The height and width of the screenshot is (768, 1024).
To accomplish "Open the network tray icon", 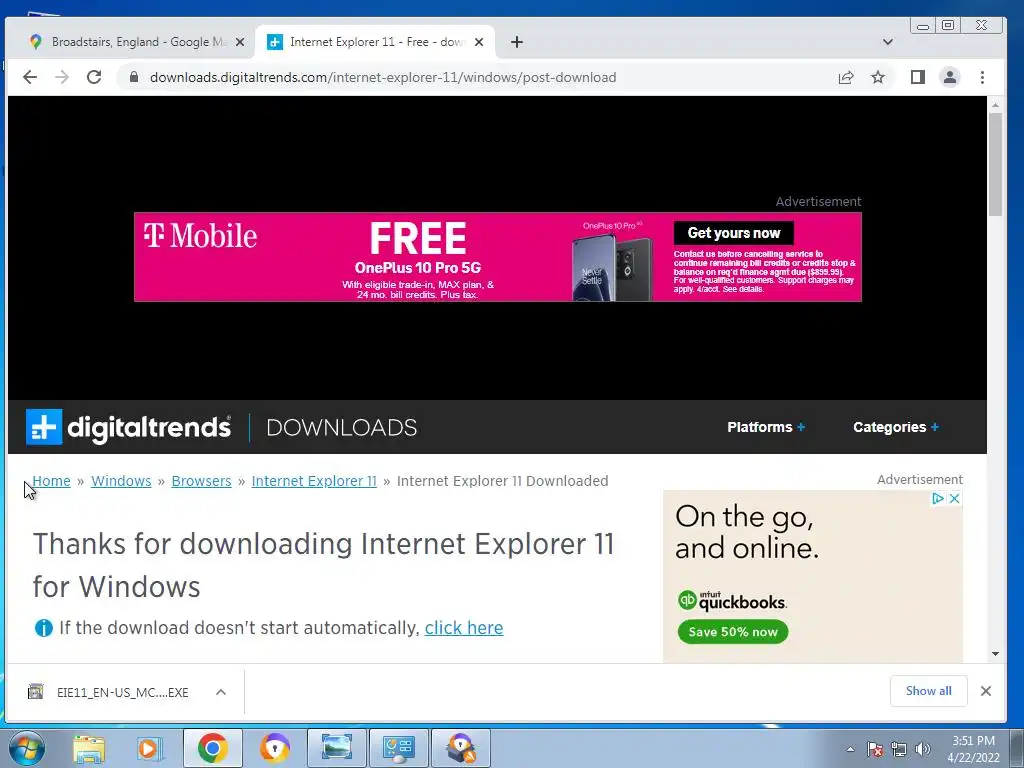I will click(x=899, y=749).
